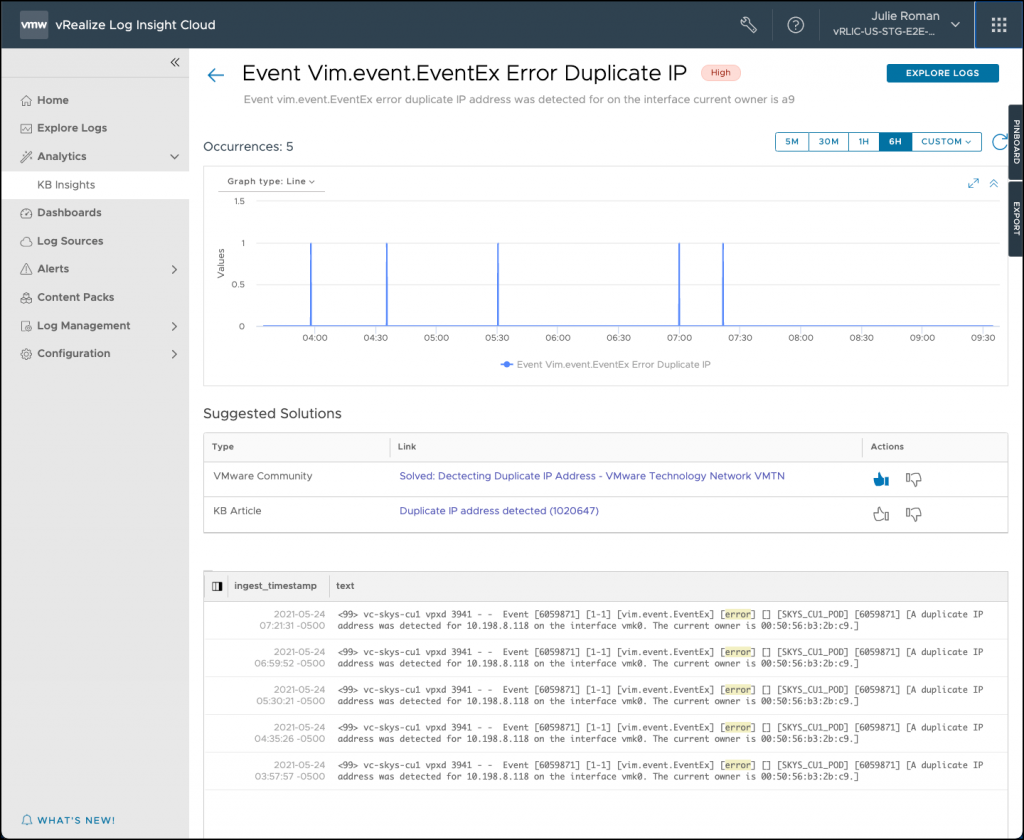Open Dashboards in the sidebar

(69, 213)
